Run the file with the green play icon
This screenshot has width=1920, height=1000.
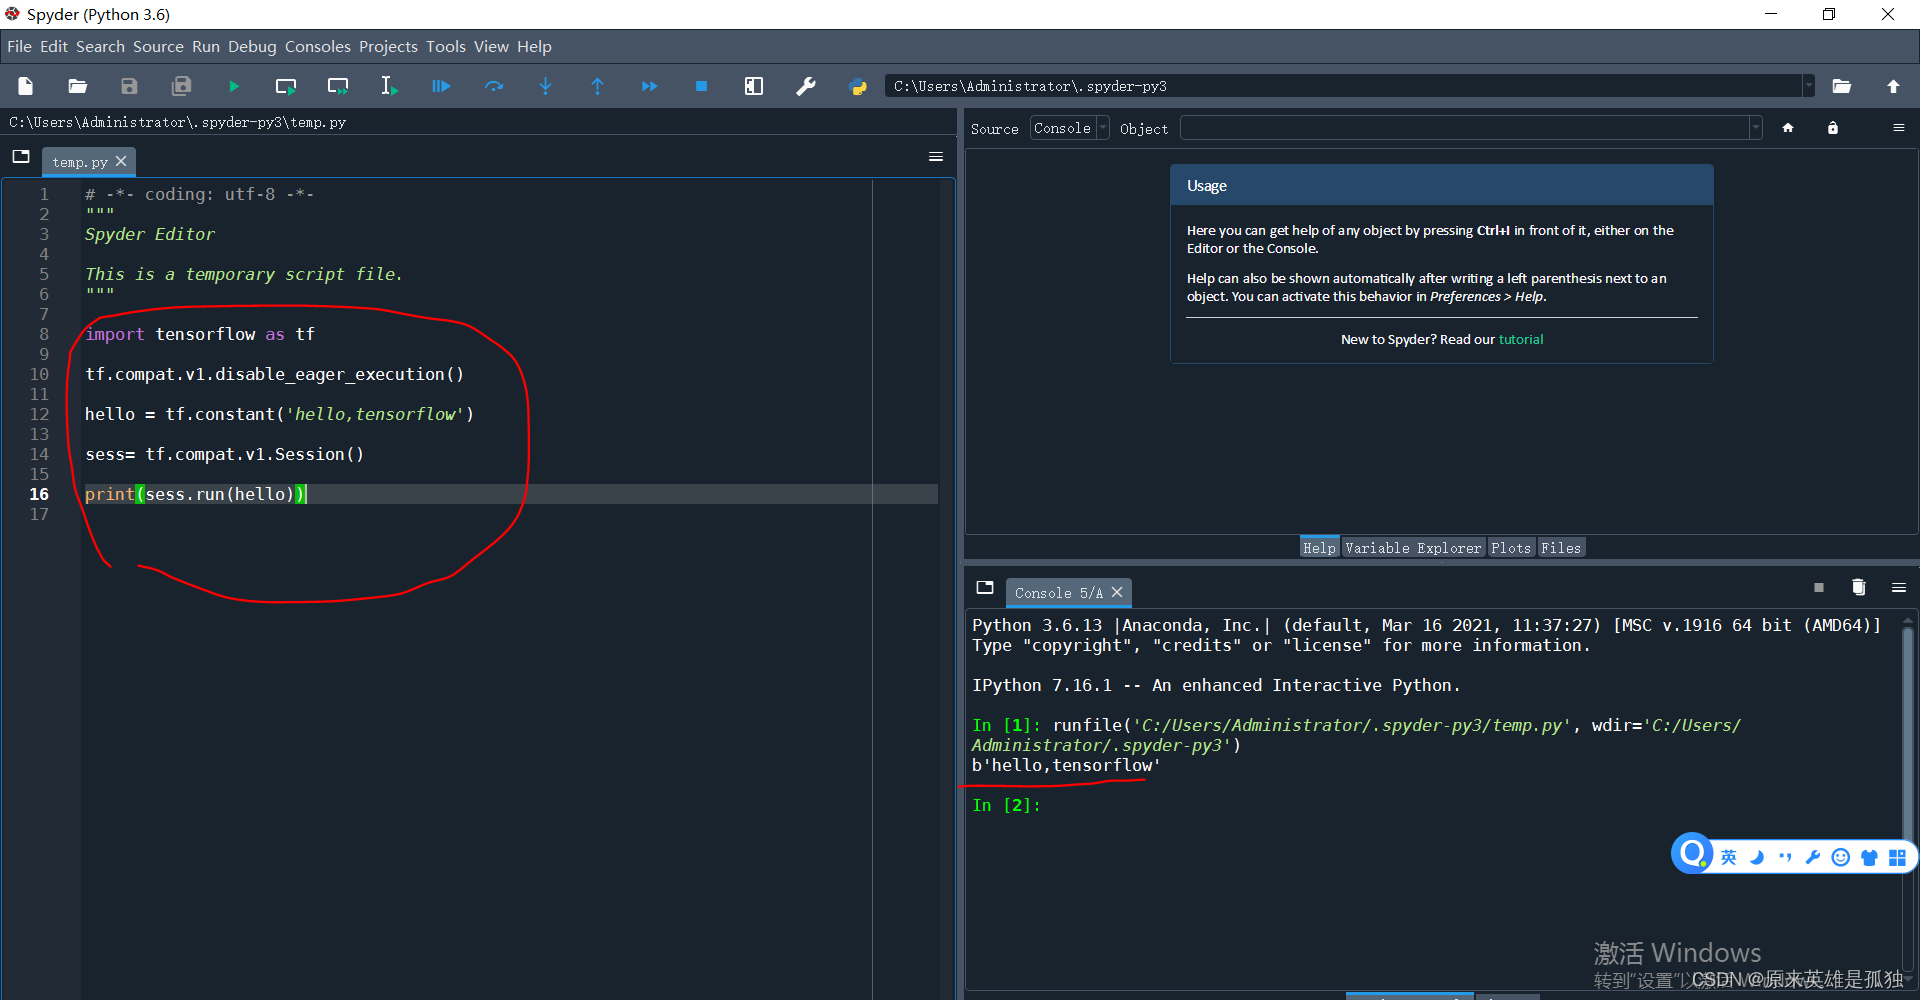point(234,86)
